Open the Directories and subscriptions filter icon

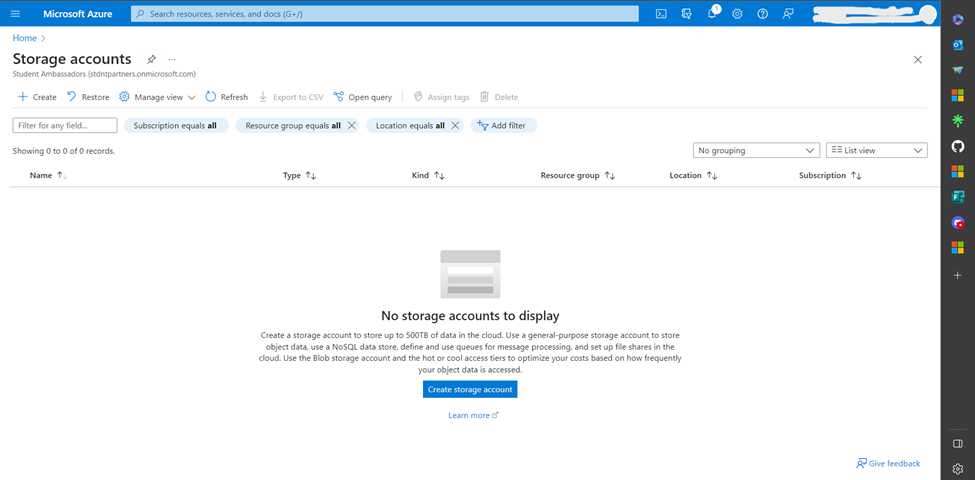click(x=686, y=14)
